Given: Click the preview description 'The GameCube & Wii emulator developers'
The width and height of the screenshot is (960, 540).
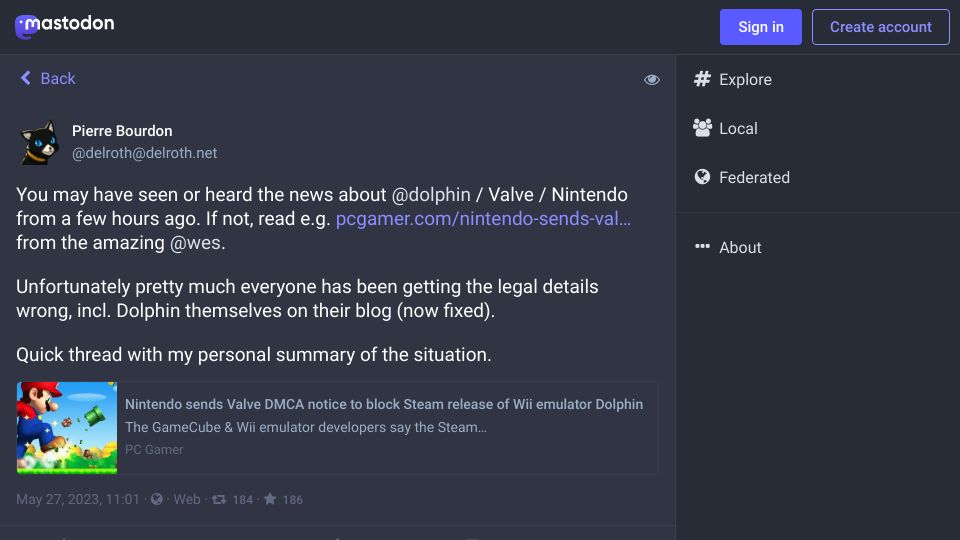Looking at the screenshot, I should coord(306,427).
